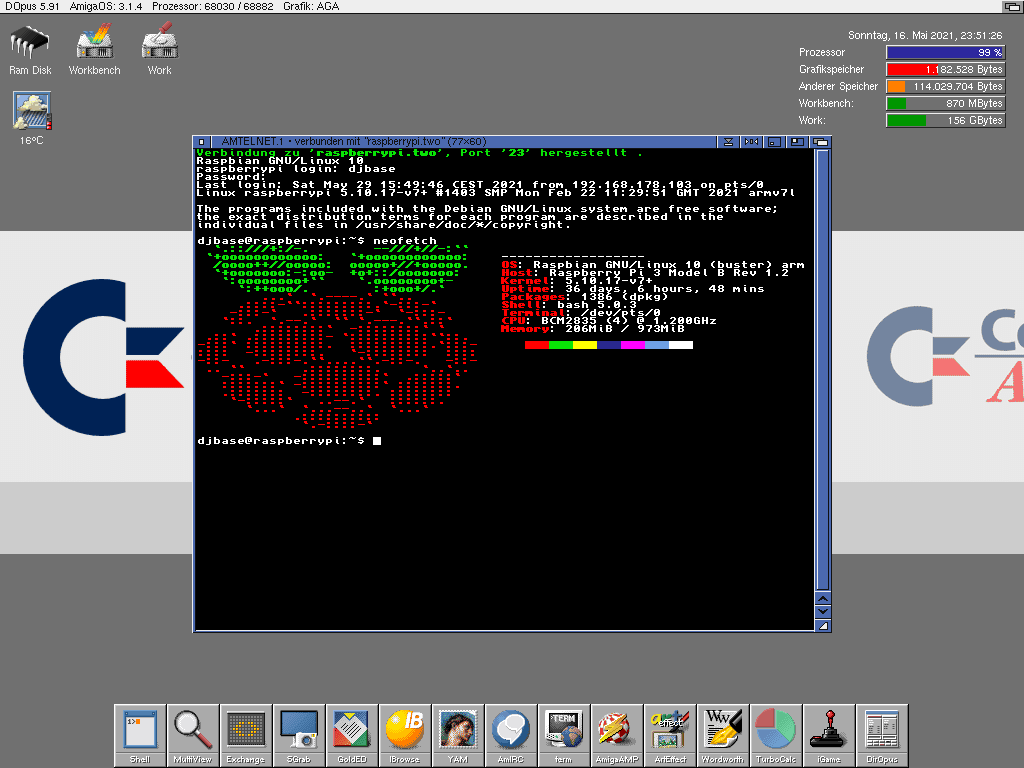
Task: Open the term terminal program
Action: 564,735
